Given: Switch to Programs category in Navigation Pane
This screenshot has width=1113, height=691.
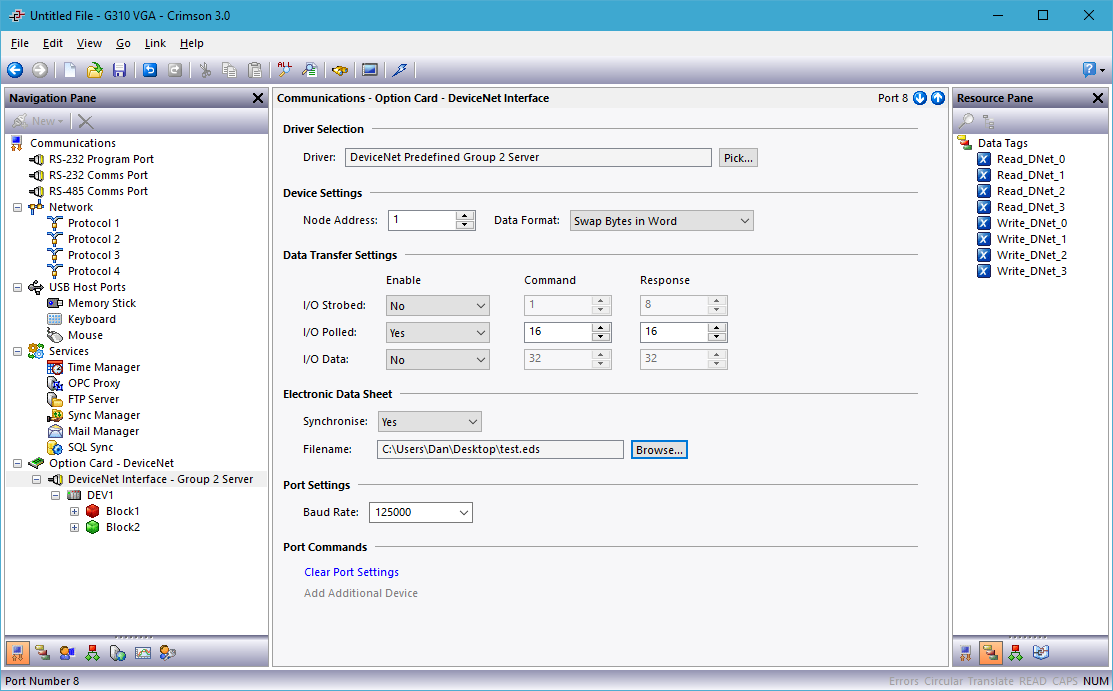Looking at the screenshot, I should click(x=92, y=652).
